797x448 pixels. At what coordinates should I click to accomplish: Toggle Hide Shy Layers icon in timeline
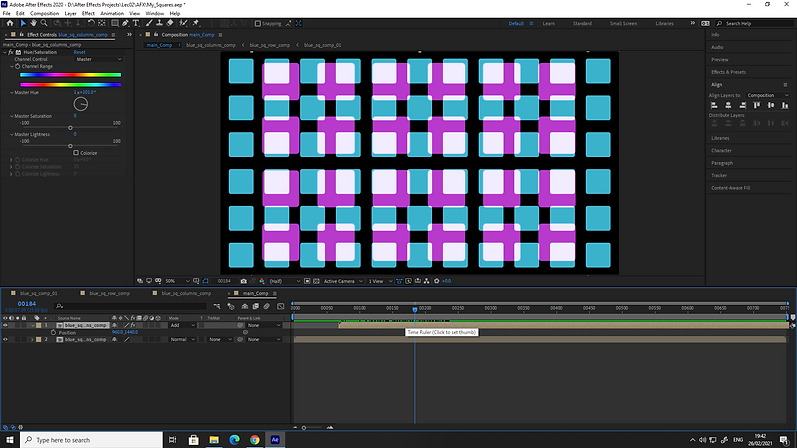click(244, 306)
